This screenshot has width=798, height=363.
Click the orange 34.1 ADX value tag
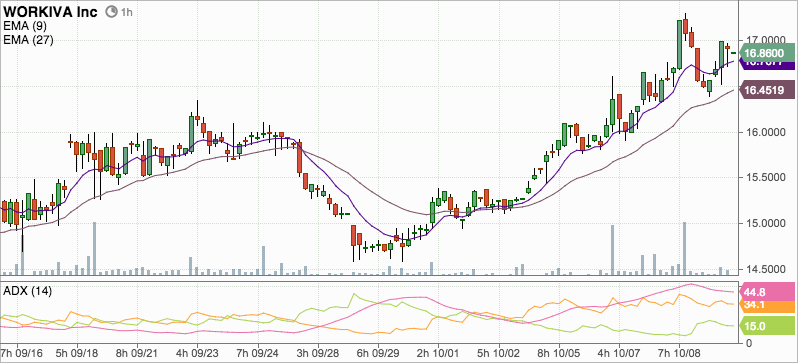click(x=766, y=306)
